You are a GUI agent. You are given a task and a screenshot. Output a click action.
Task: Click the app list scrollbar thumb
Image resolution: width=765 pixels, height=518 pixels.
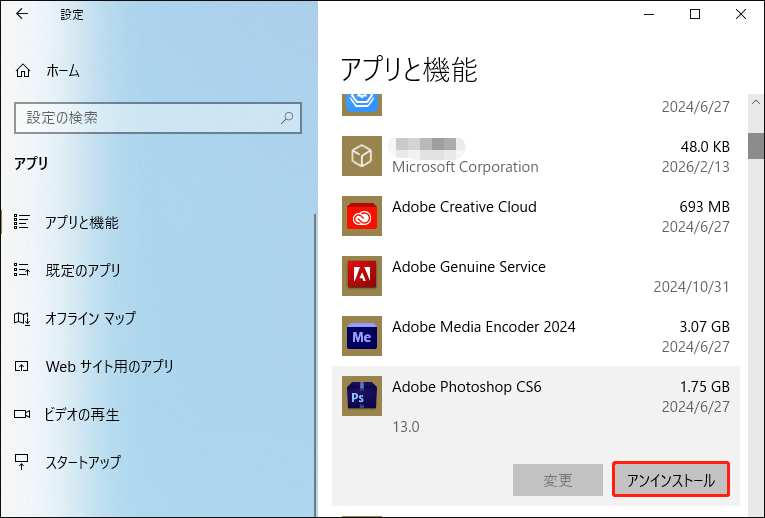click(x=756, y=146)
